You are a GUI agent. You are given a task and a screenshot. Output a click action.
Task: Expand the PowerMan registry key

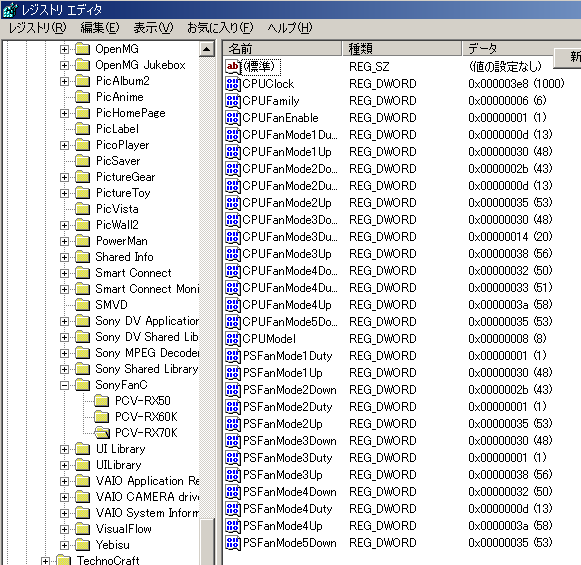64,242
